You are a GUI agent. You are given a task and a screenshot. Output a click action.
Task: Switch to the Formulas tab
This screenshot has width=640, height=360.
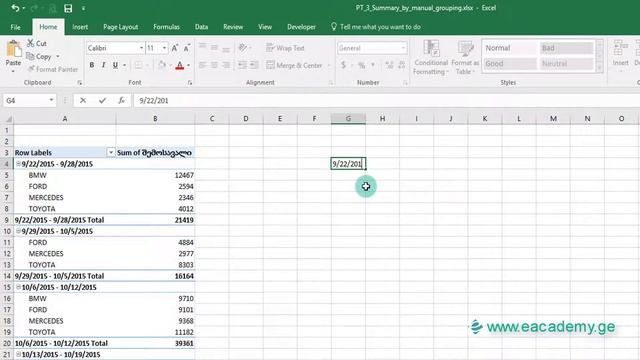[x=166, y=27]
